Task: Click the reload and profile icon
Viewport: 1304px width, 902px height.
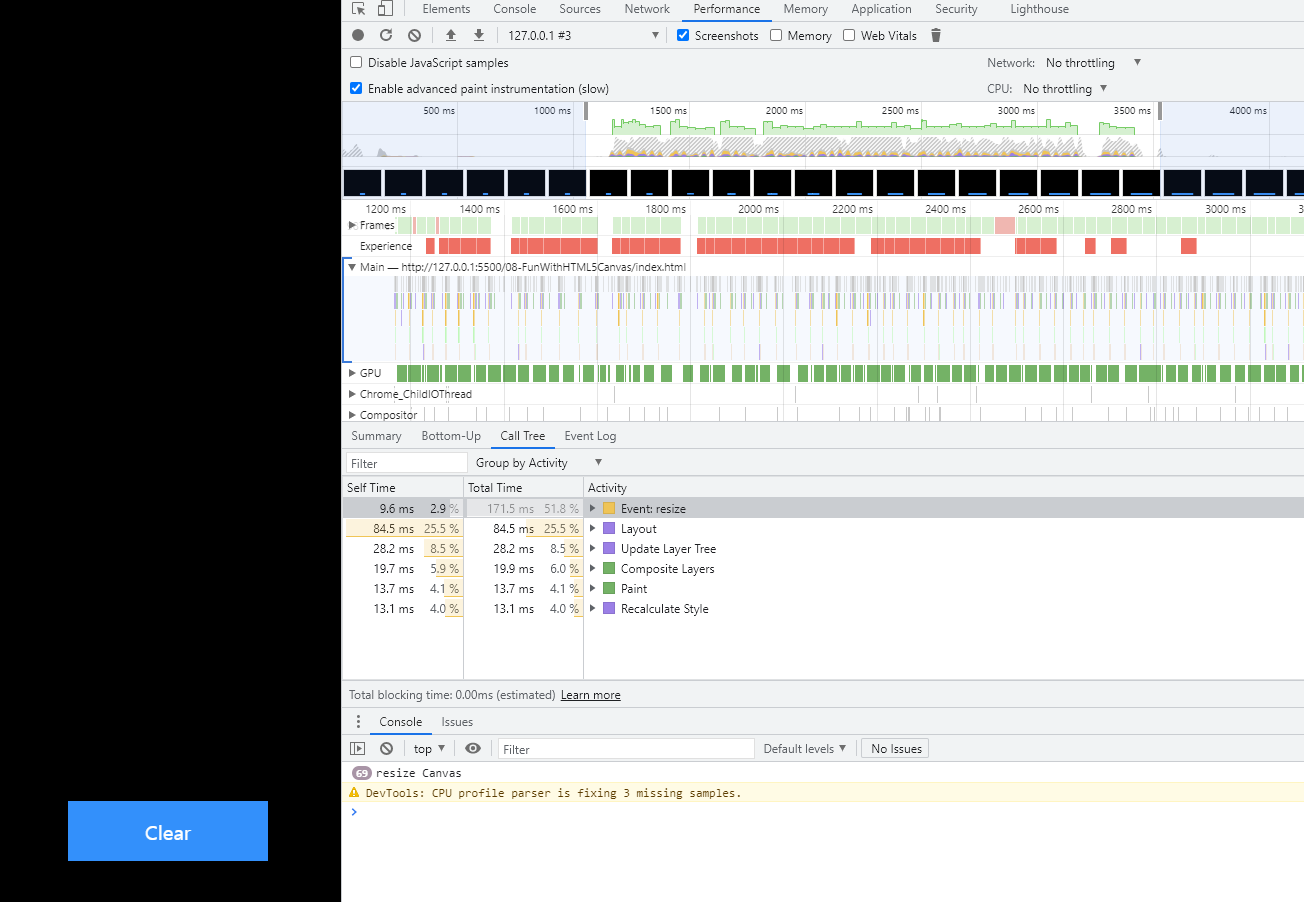Action: pos(386,35)
